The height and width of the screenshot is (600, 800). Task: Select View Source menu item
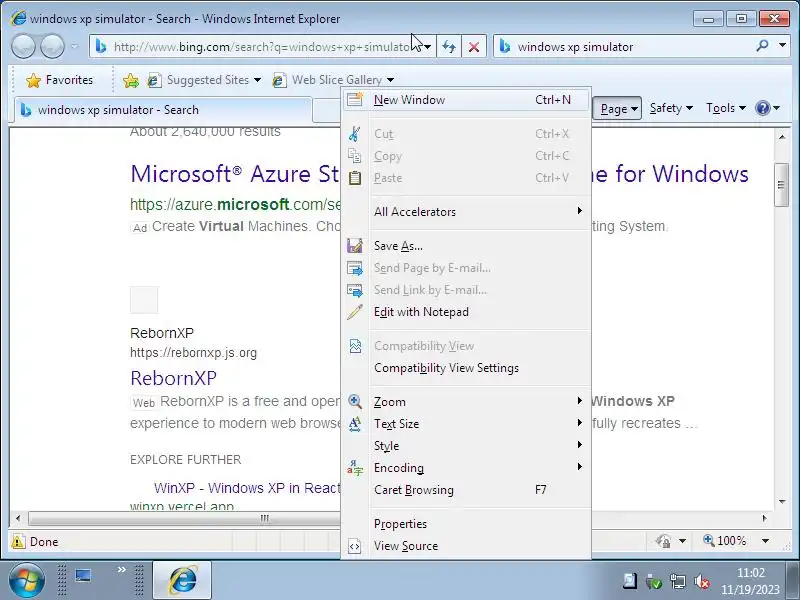pos(466,546)
